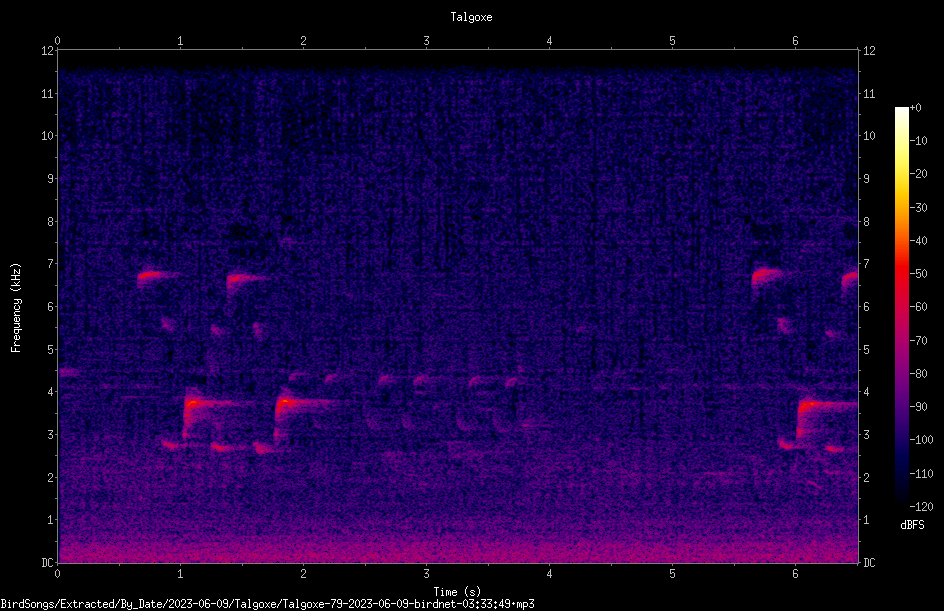Screen dimensions: 944x611
Task: Click the "-120" value on the color scale
Action: [921, 507]
